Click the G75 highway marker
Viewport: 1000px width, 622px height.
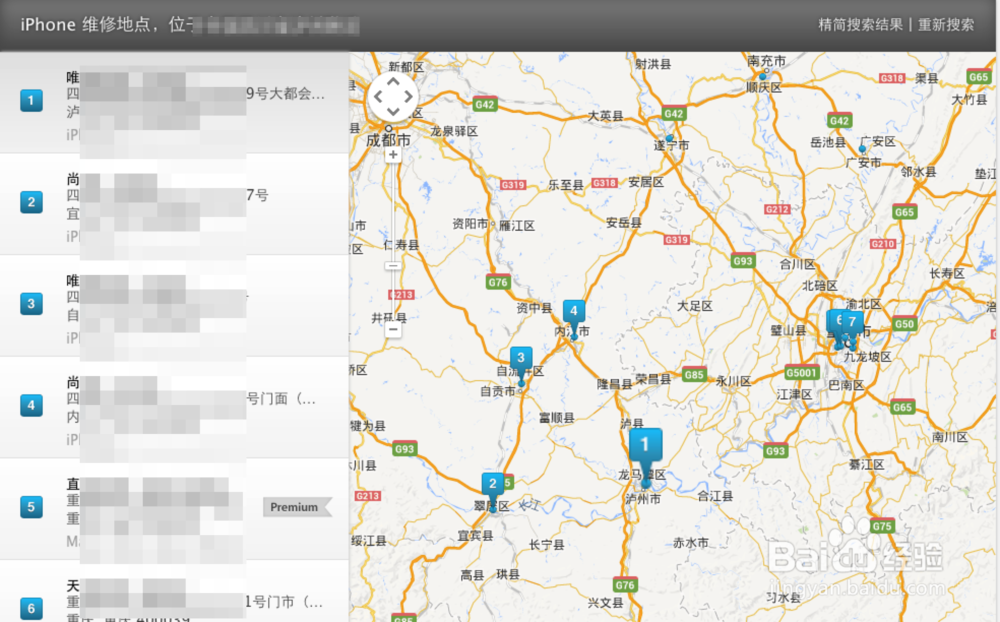pos(882,526)
